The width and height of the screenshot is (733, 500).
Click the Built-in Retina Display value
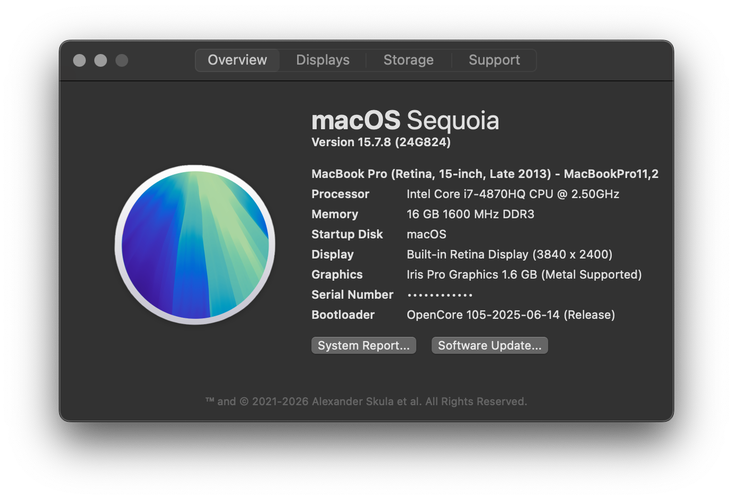510,254
